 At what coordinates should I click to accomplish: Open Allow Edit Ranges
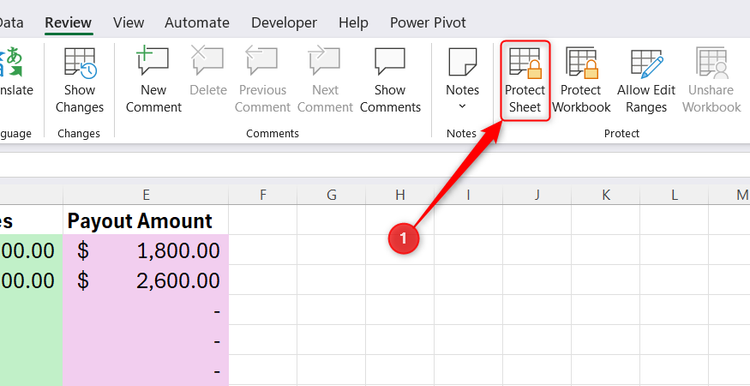(x=646, y=80)
